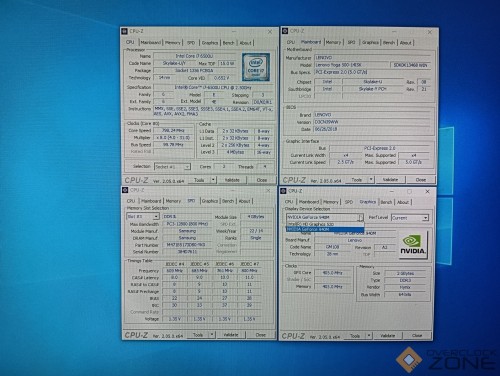This screenshot has height=376, width=500.
Task: Click Validate in the SPD window
Action: pyautogui.click(x=231, y=334)
